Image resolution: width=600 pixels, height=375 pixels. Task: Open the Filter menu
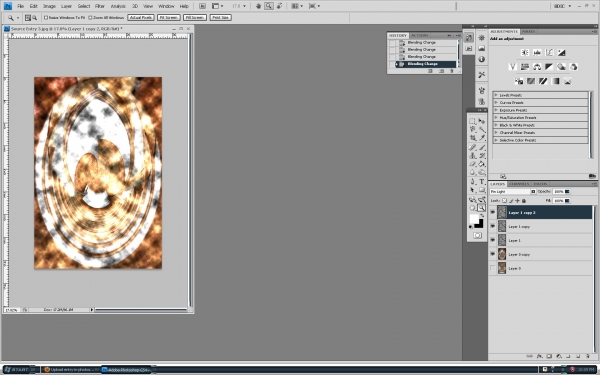(x=100, y=6)
